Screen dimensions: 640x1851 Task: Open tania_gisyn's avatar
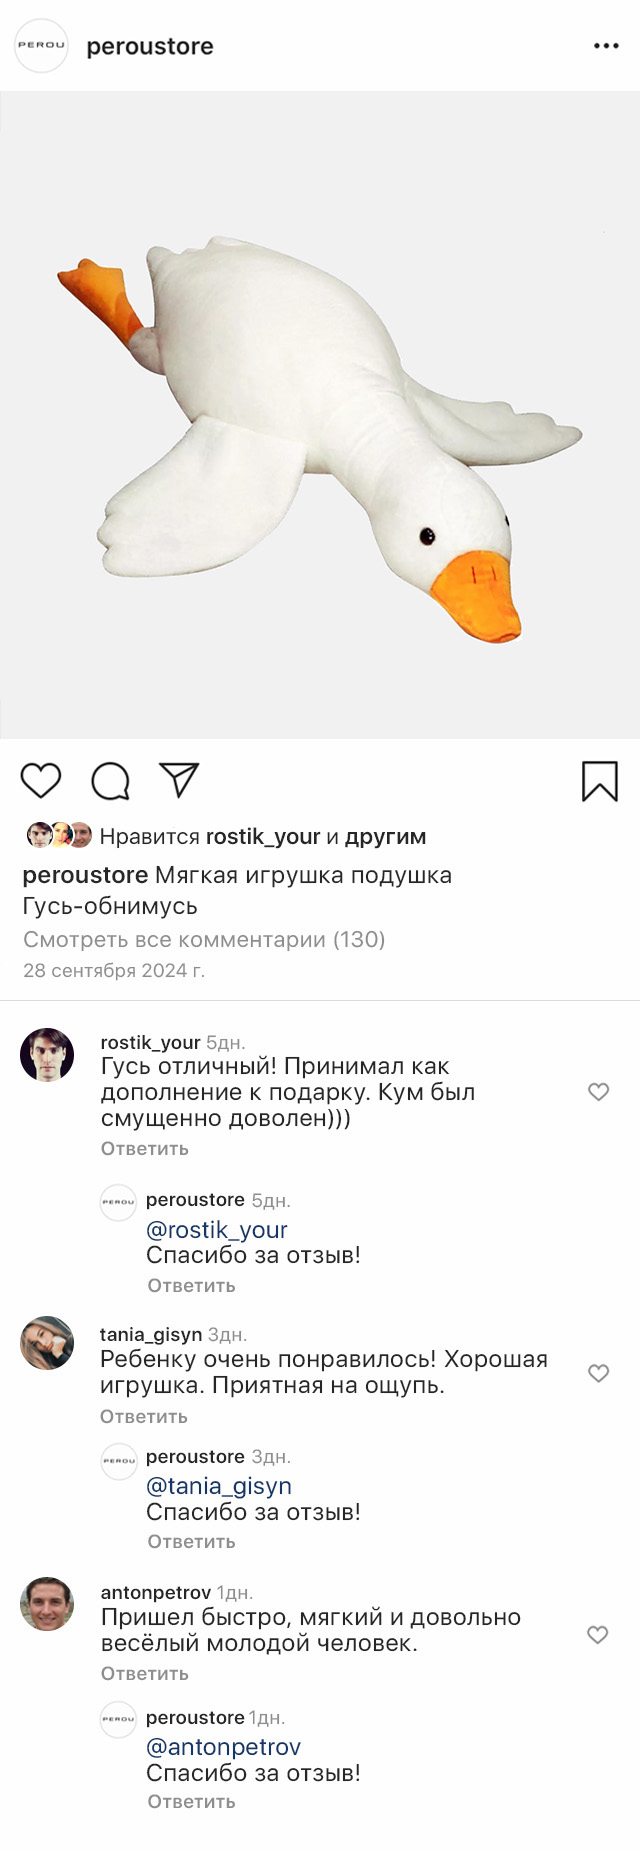click(x=47, y=1343)
